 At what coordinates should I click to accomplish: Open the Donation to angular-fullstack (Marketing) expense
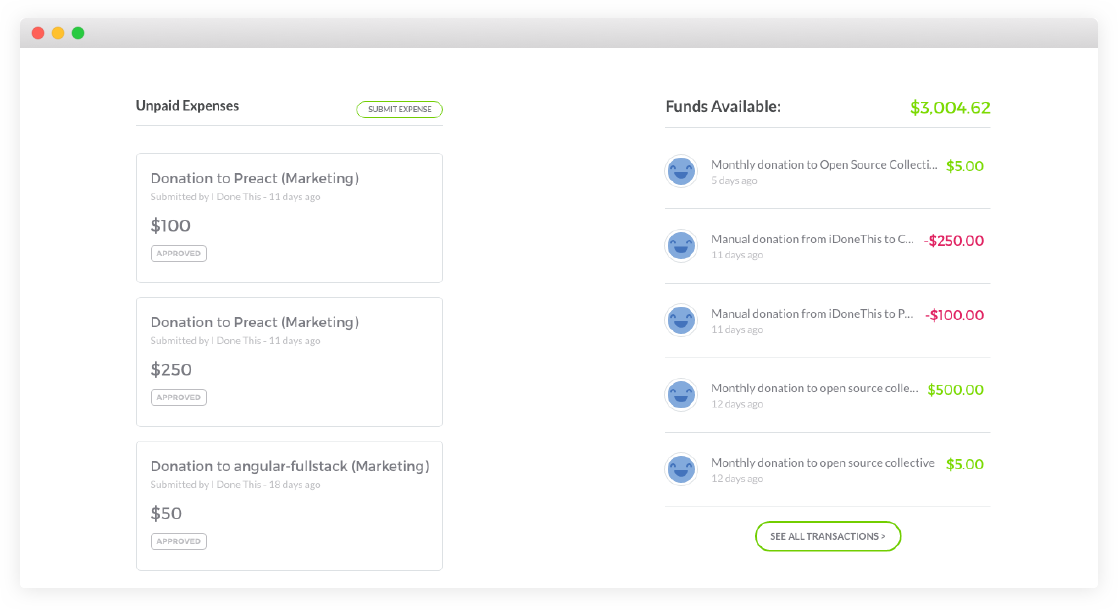(x=289, y=466)
